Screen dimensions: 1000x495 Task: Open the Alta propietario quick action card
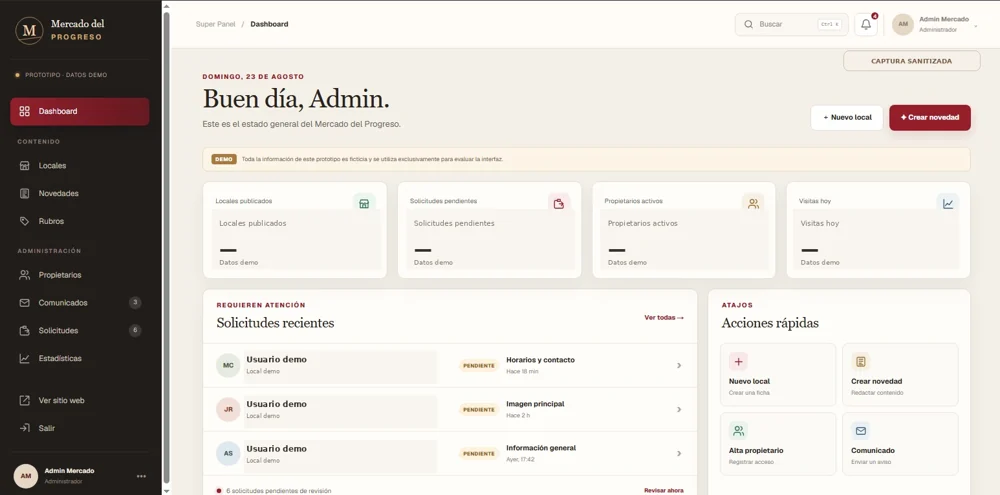[778, 444]
